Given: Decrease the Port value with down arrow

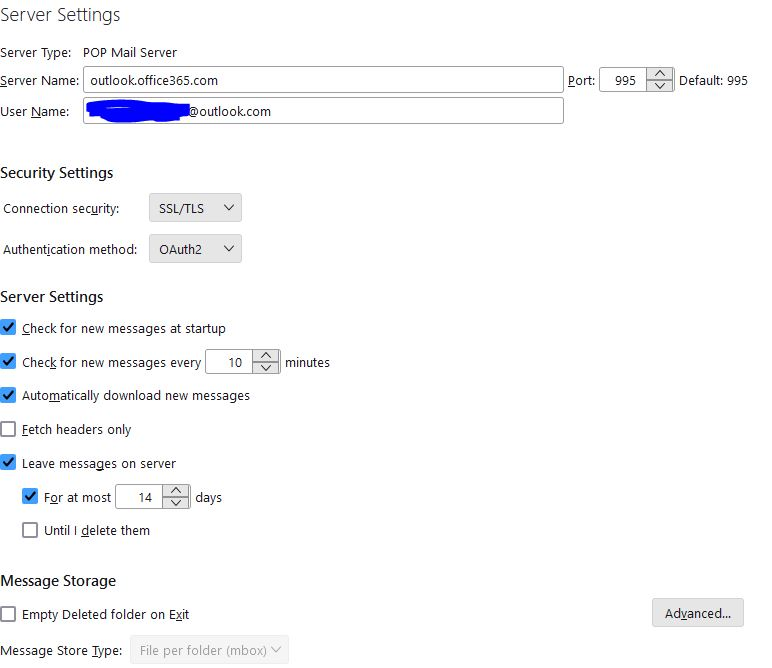Looking at the screenshot, I should pos(660,86).
